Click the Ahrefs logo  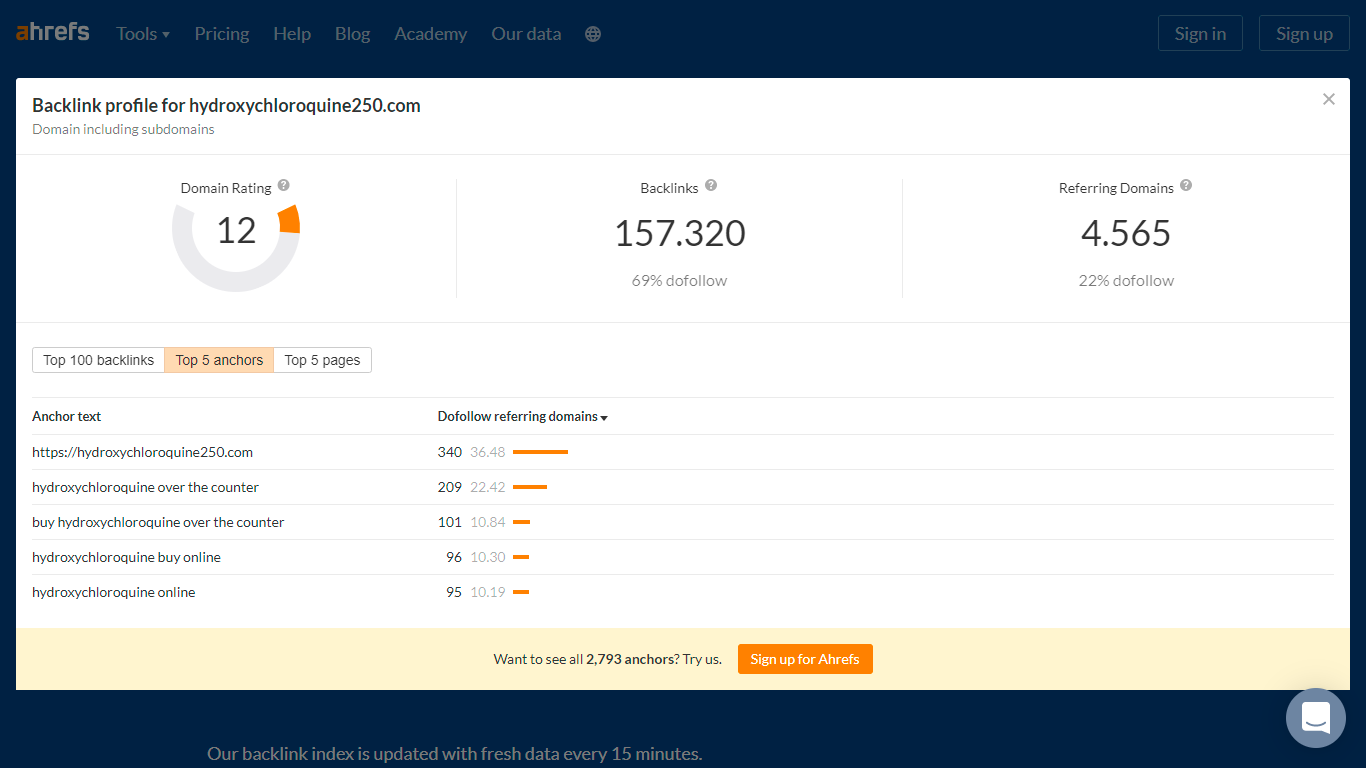coord(53,33)
